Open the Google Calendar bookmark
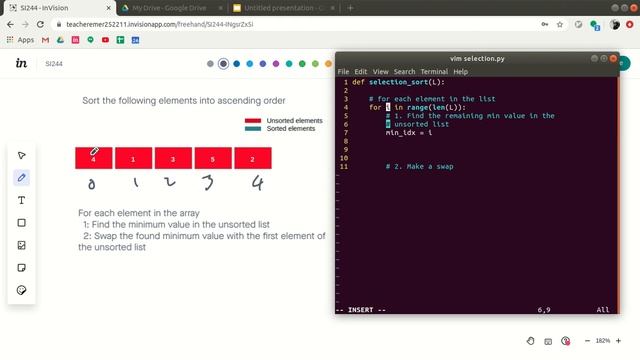Image resolution: width=640 pixels, height=360 pixels. click(136, 40)
